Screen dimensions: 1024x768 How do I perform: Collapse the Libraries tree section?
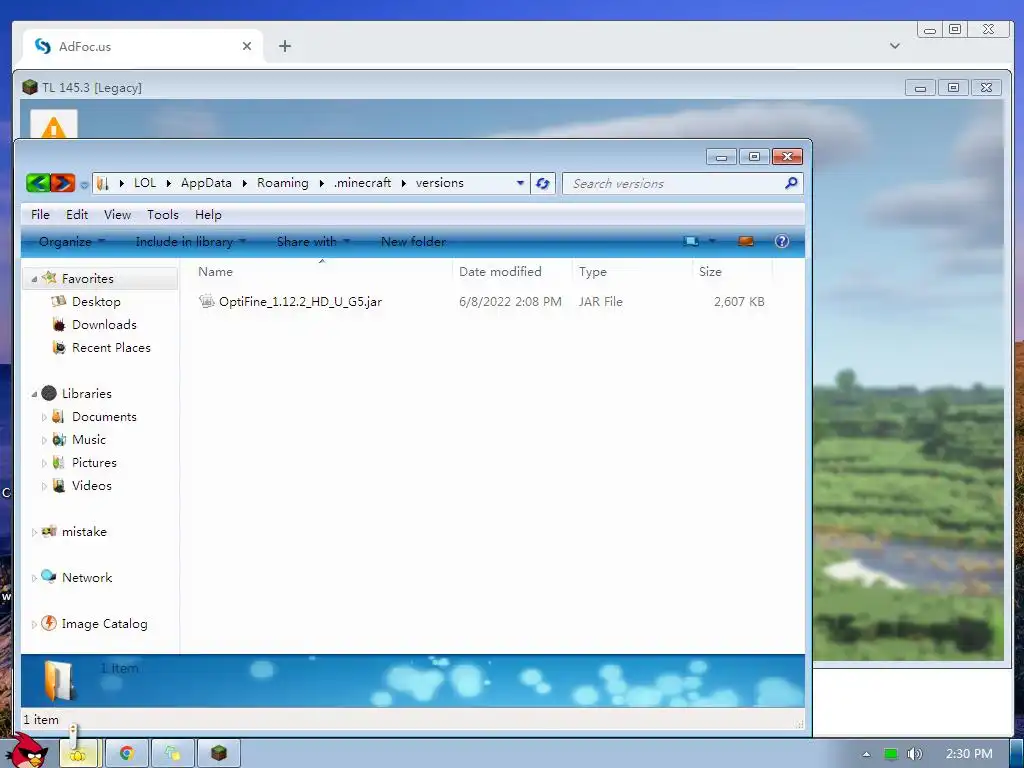click(34, 394)
